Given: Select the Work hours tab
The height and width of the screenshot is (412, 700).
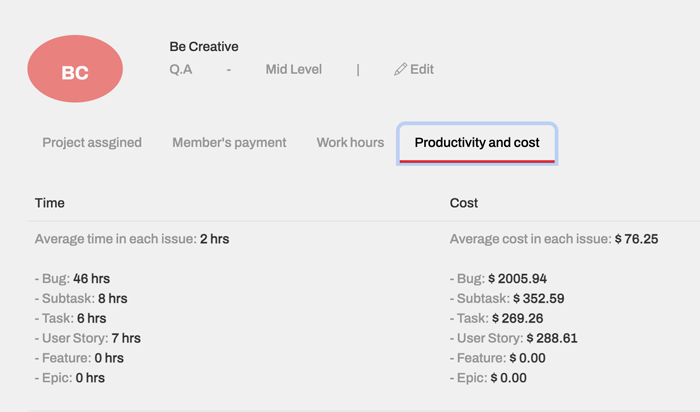Looking at the screenshot, I should pyautogui.click(x=350, y=142).
